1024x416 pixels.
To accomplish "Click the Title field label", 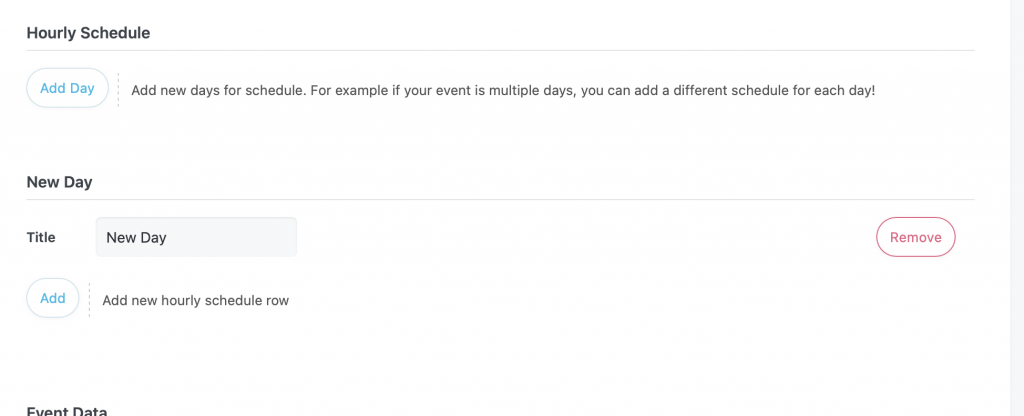I will coord(41,237).
